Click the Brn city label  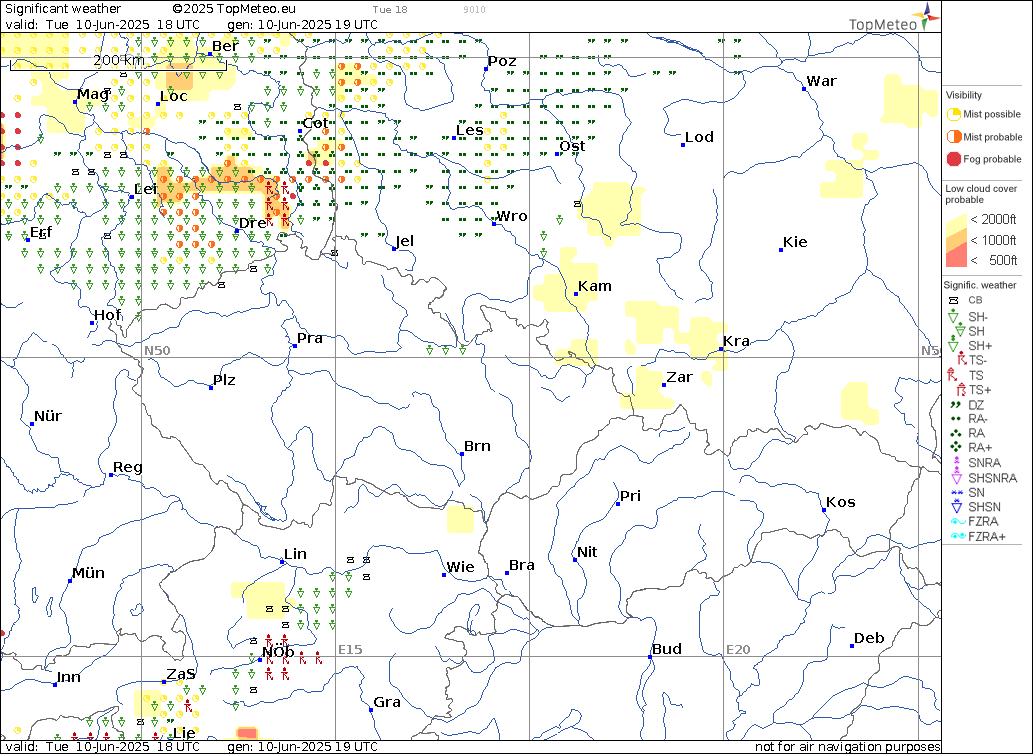pyautogui.click(x=477, y=446)
